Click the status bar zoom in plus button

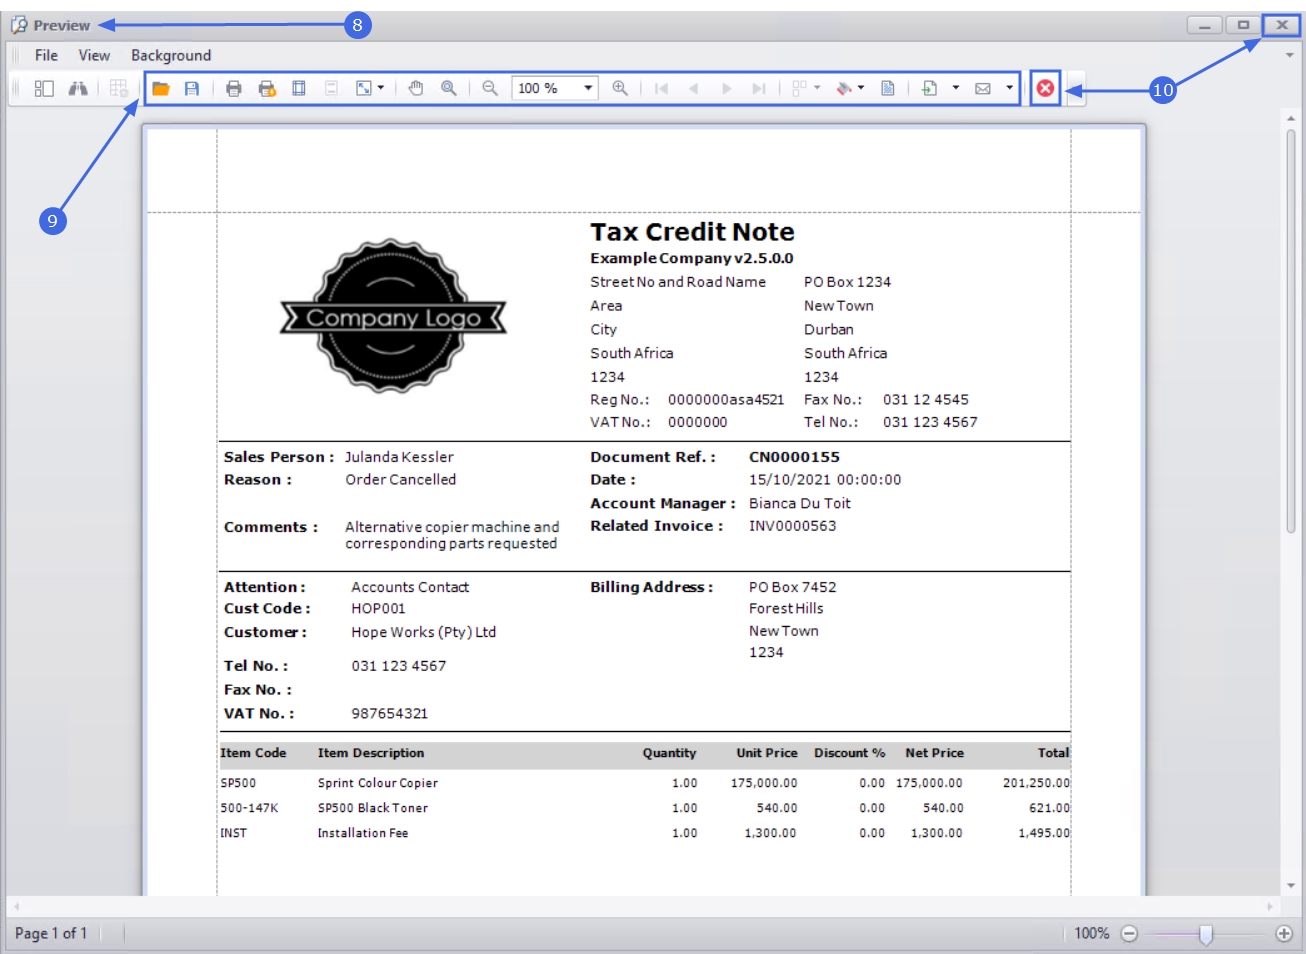1284,933
